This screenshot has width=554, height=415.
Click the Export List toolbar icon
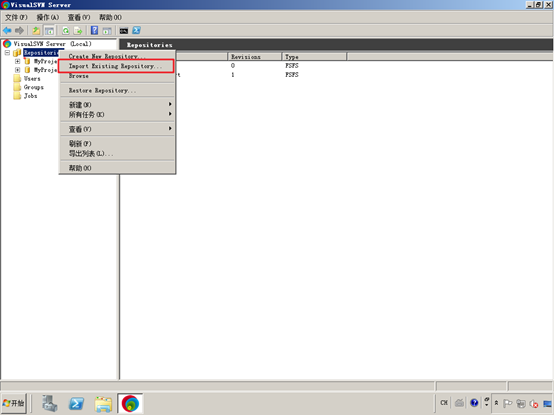point(78,31)
